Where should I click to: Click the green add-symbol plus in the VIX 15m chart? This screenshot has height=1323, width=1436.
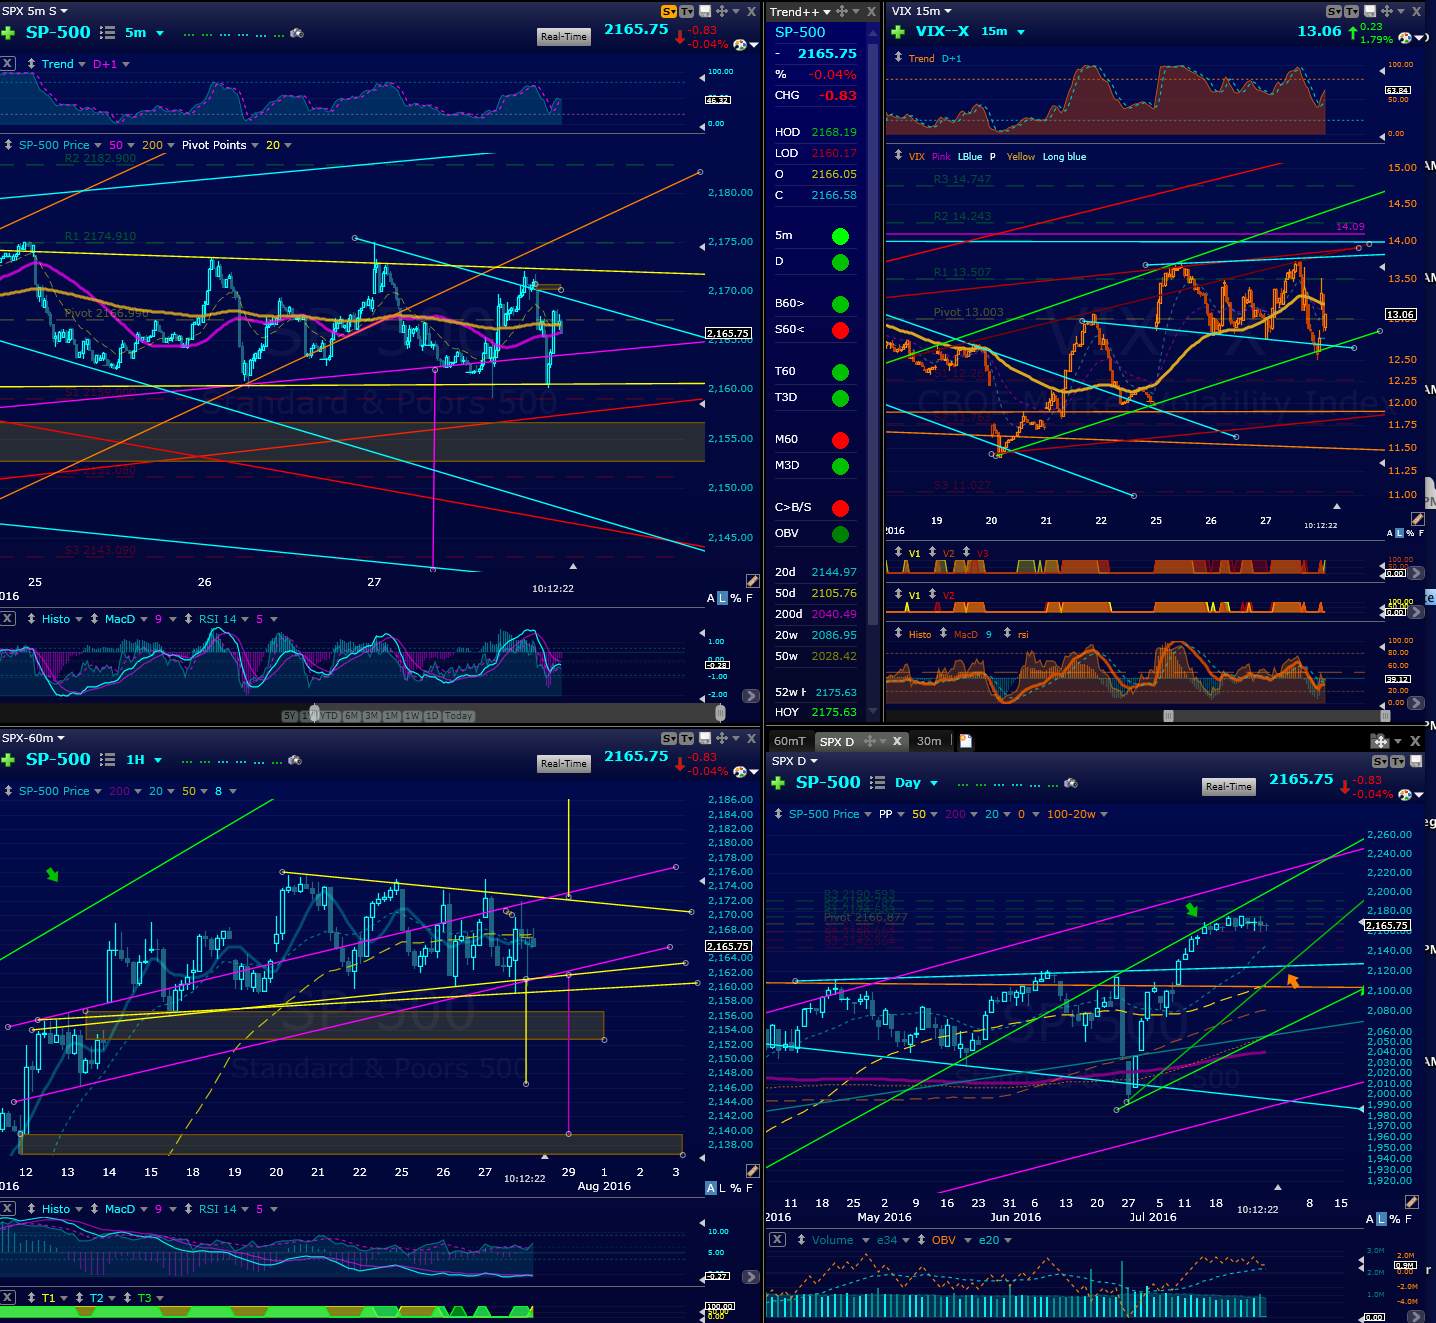(898, 32)
